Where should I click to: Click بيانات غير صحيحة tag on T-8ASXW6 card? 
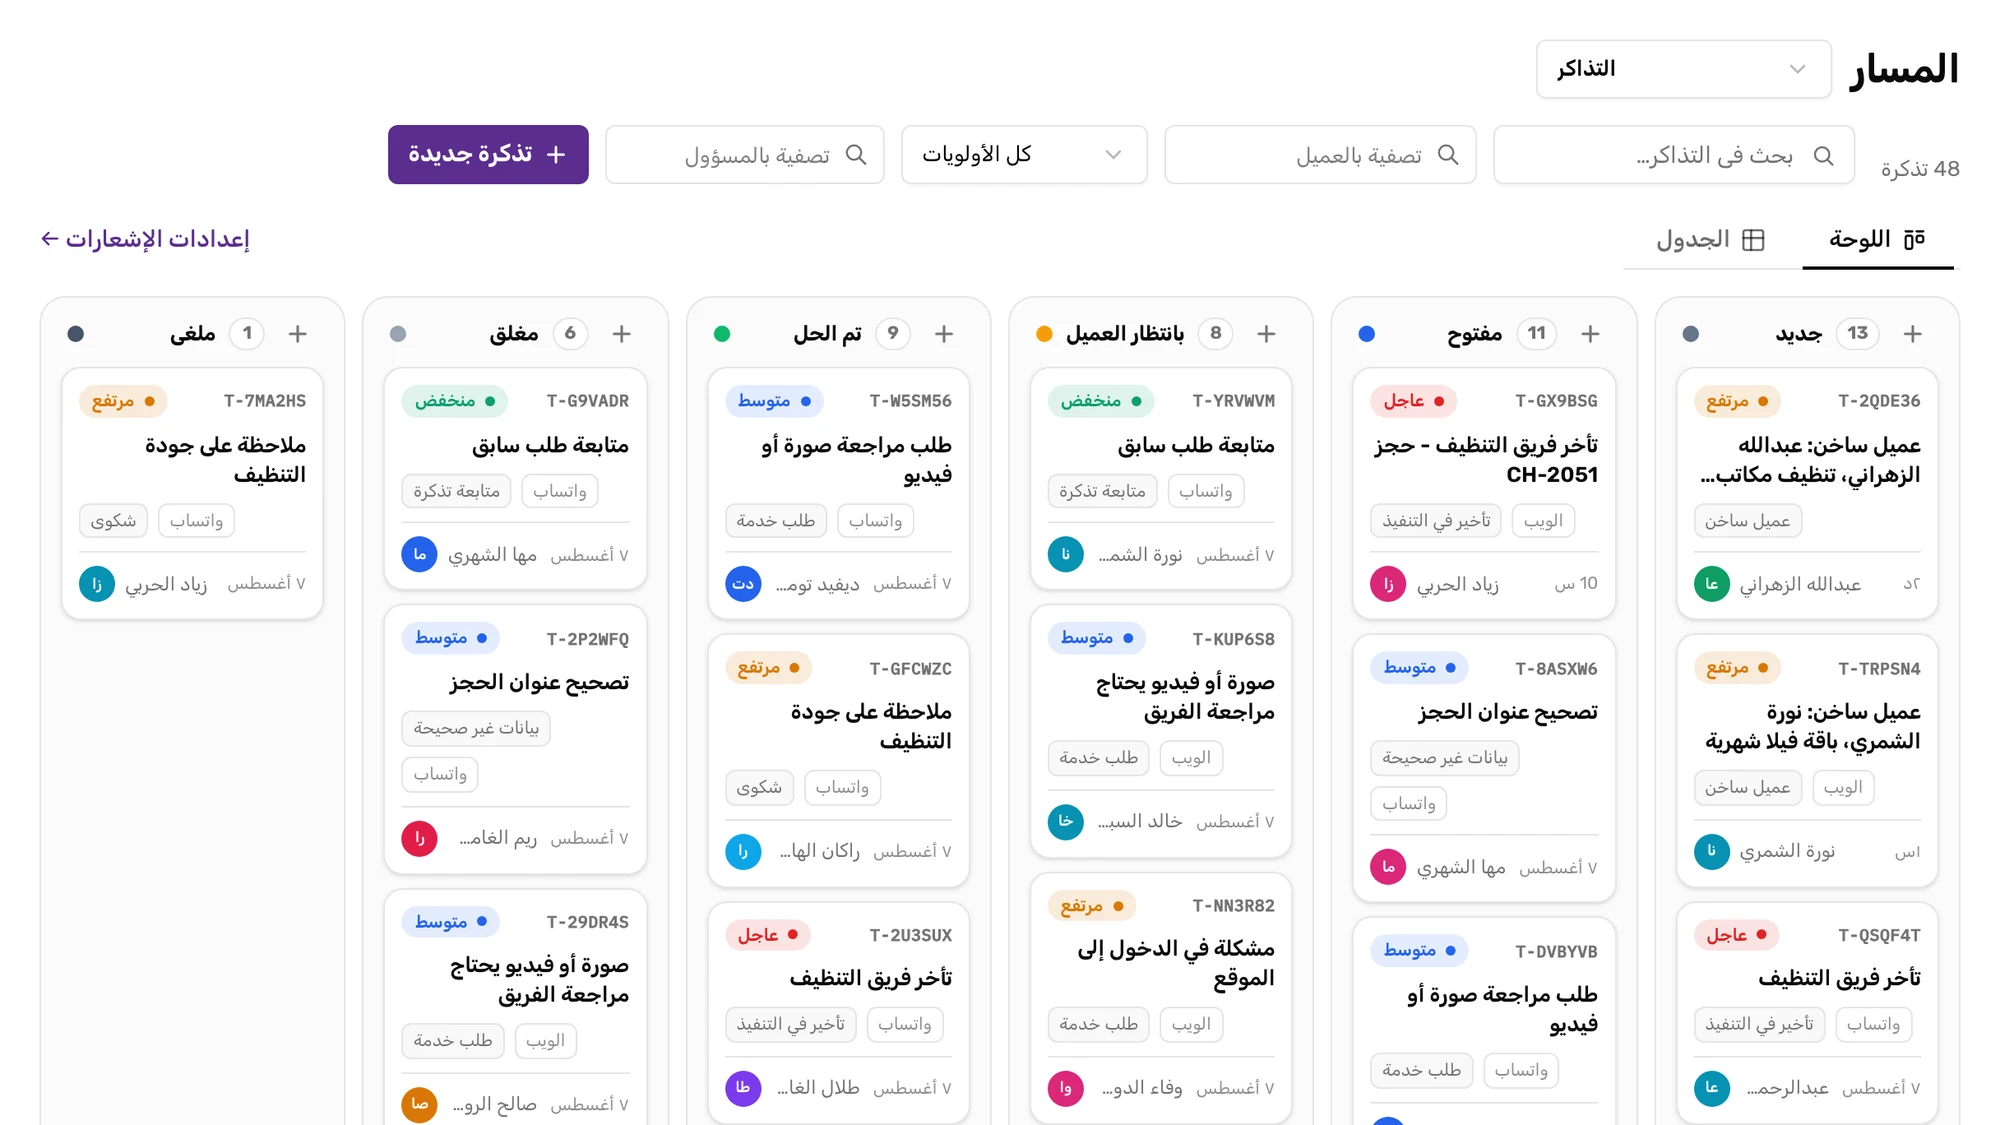click(x=1445, y=758)
